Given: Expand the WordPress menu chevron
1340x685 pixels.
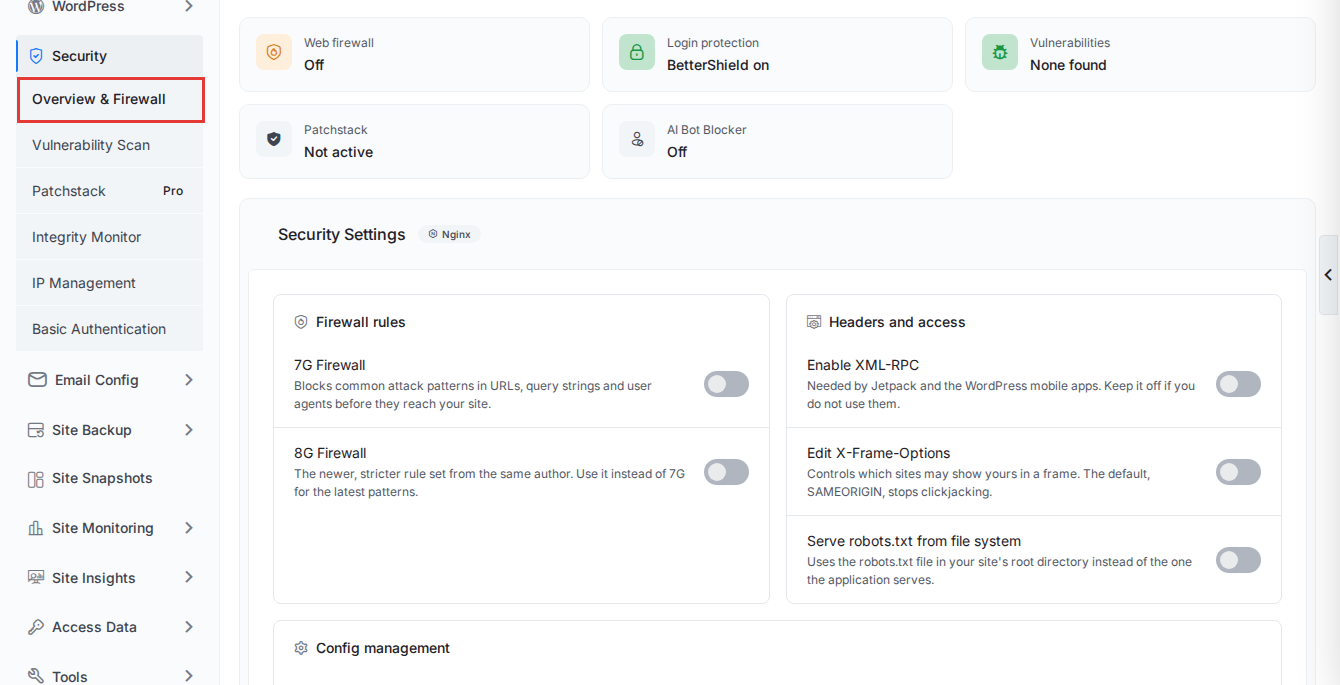Looking at the screenshot, I should pyautogui.click(x=189, y=7).
